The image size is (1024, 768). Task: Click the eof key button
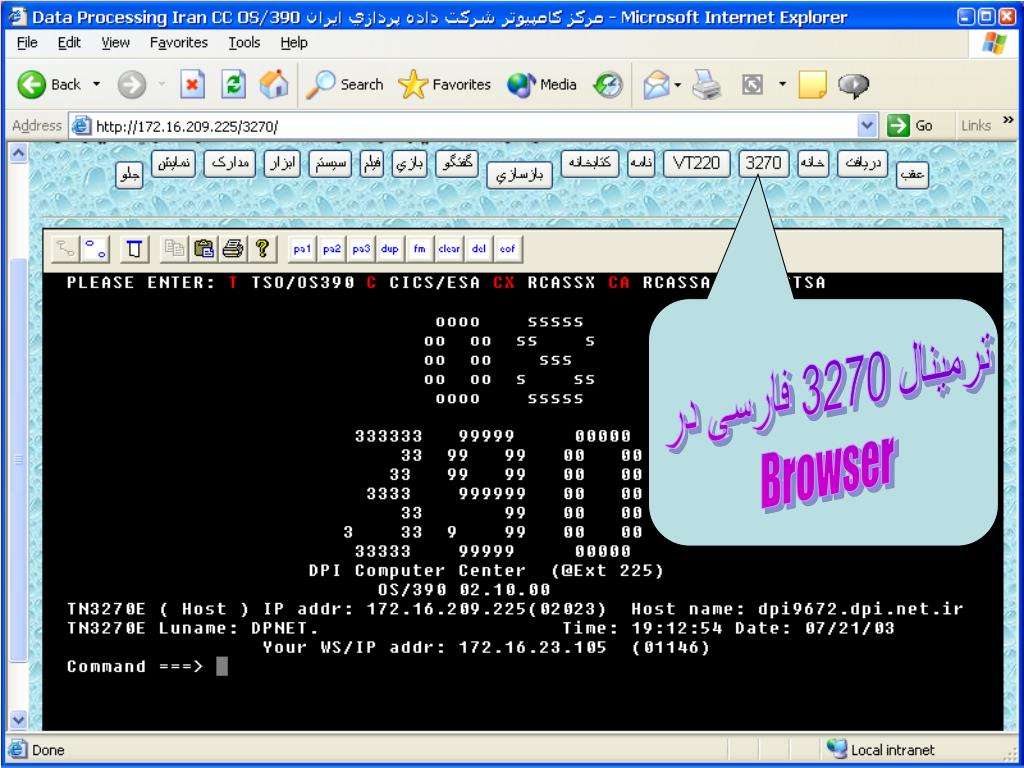click(507, 249)
